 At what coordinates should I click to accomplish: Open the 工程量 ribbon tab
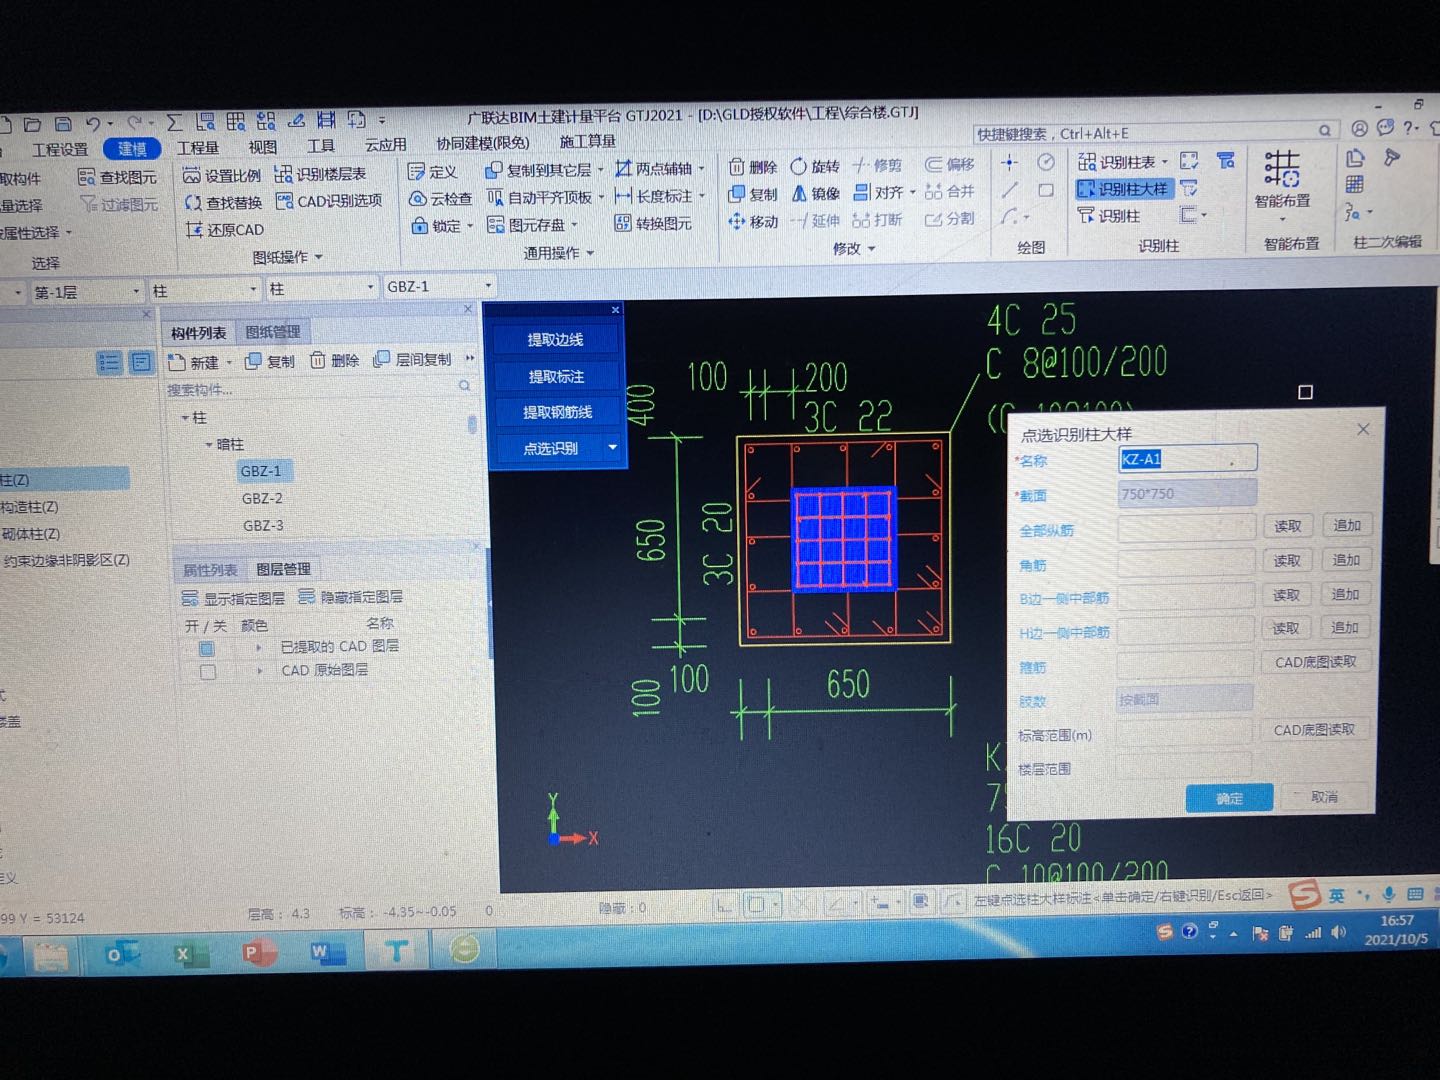pyautogui.click(x=197, y=148)
